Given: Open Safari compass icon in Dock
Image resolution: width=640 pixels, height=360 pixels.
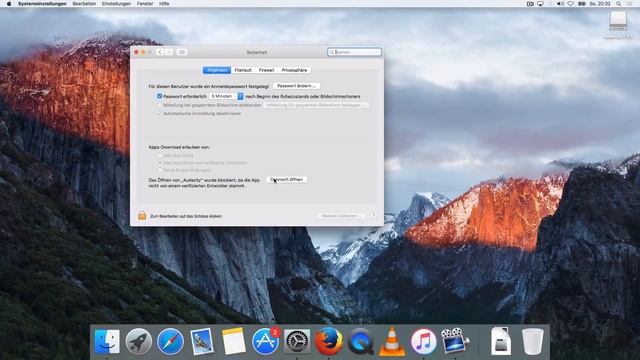Looking at the screenshot, I should [x=170, y=341].
